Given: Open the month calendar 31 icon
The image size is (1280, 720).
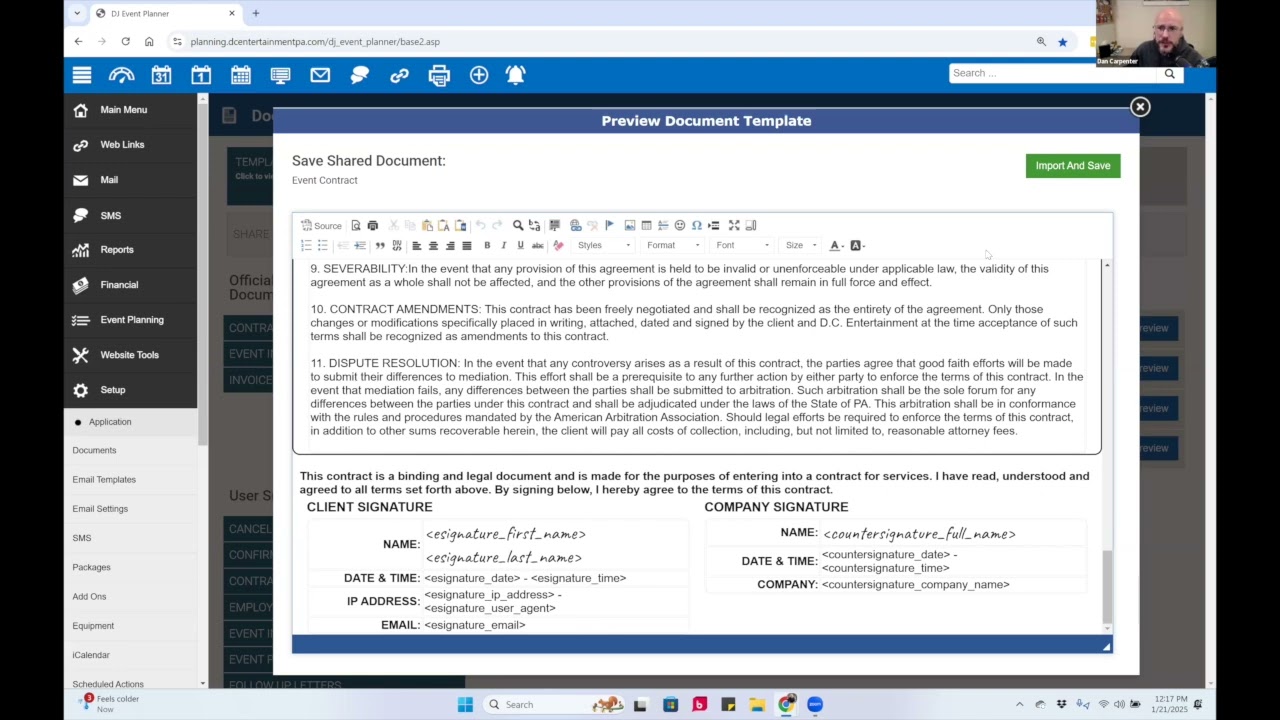Looking at the screenshot, I should tap(161, 75).
